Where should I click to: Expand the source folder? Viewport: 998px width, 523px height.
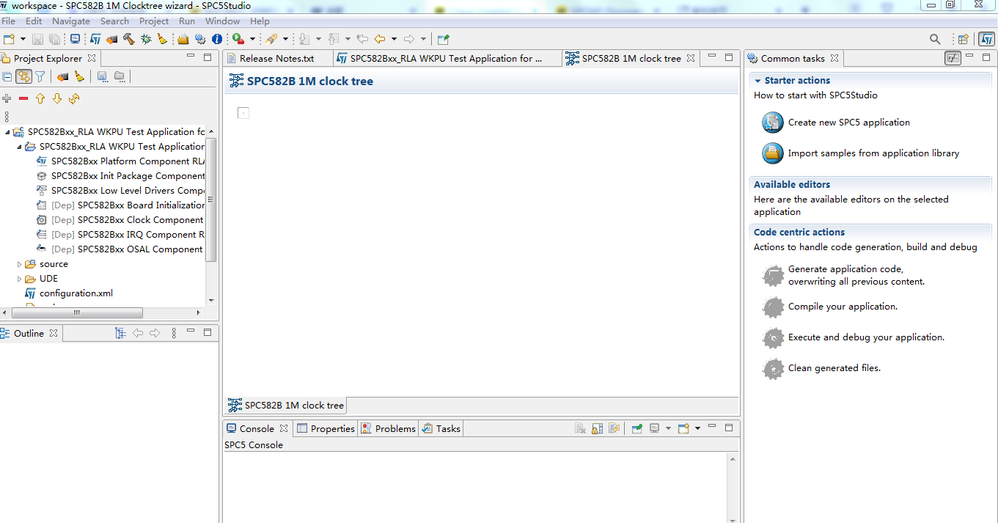click(19, 264)
